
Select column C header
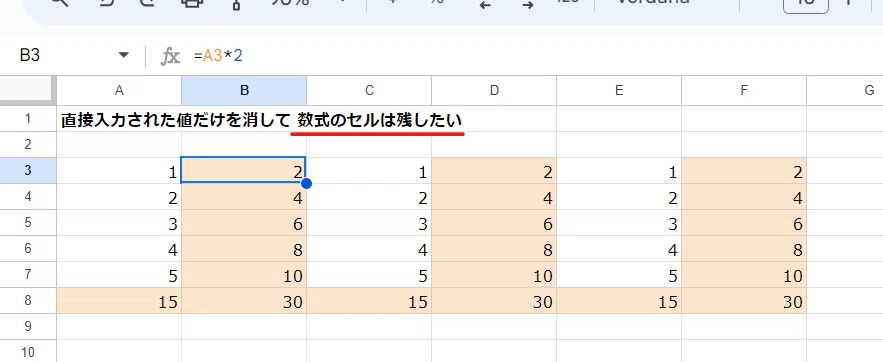(x=369, y=91)
